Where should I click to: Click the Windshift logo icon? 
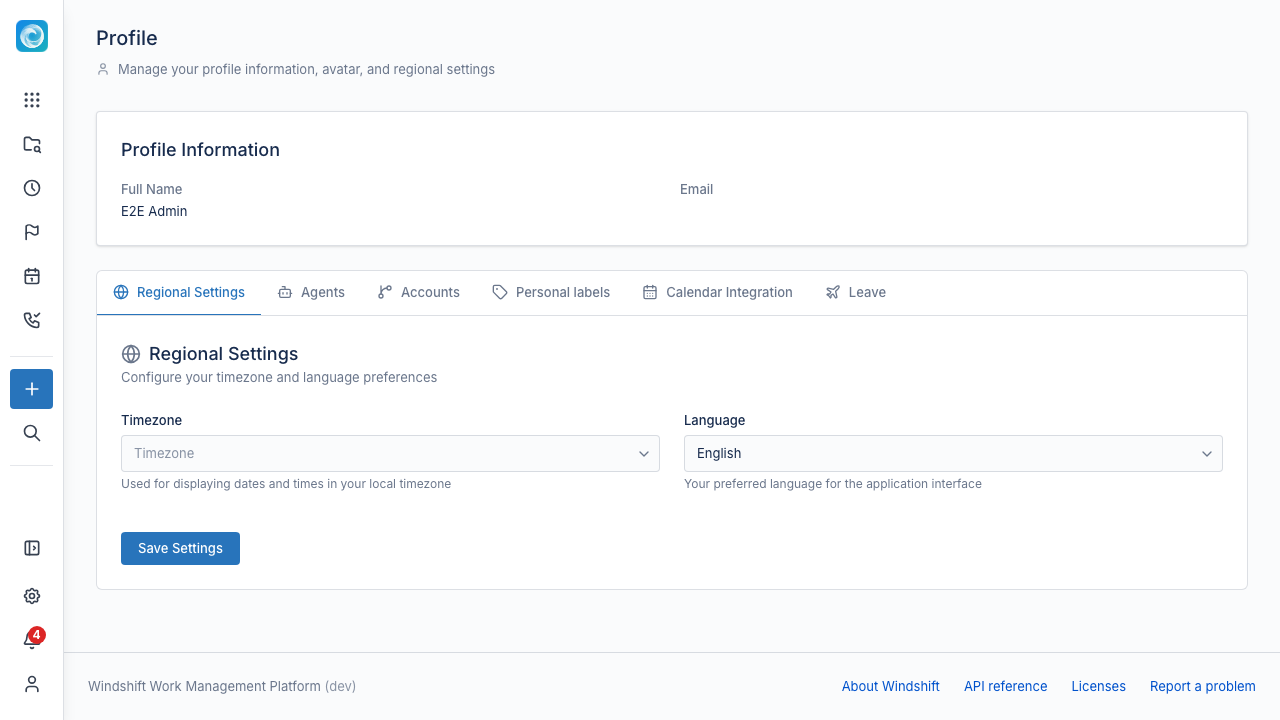[32, 36]
